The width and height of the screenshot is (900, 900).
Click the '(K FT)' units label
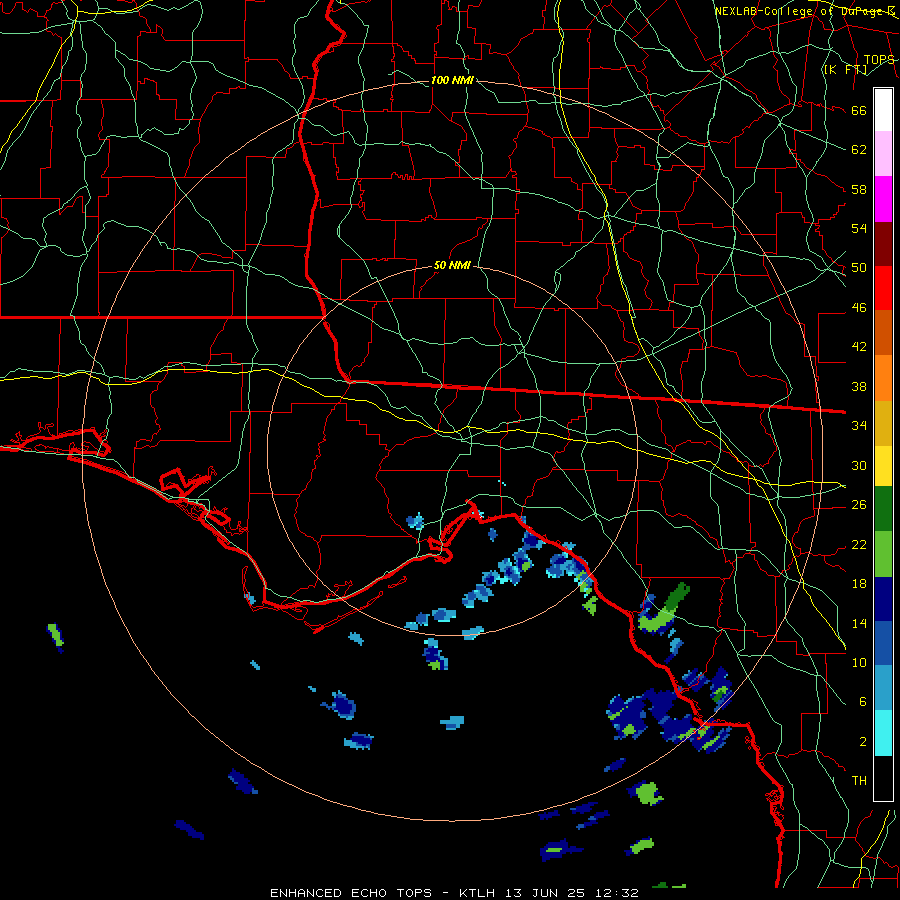(845, 70)
